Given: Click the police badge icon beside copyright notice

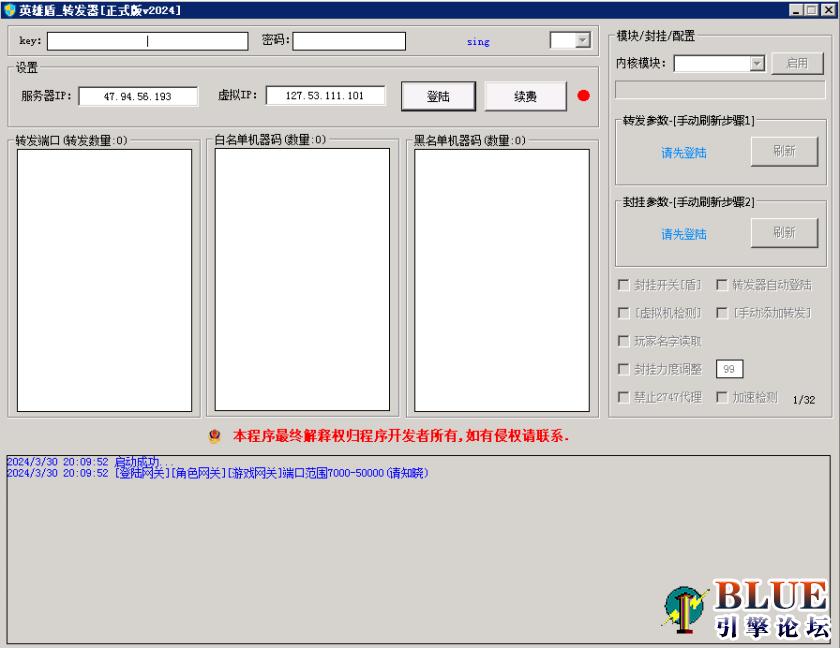Looking at the screenshot, I should pyautogui.click(x=215, y=436).
